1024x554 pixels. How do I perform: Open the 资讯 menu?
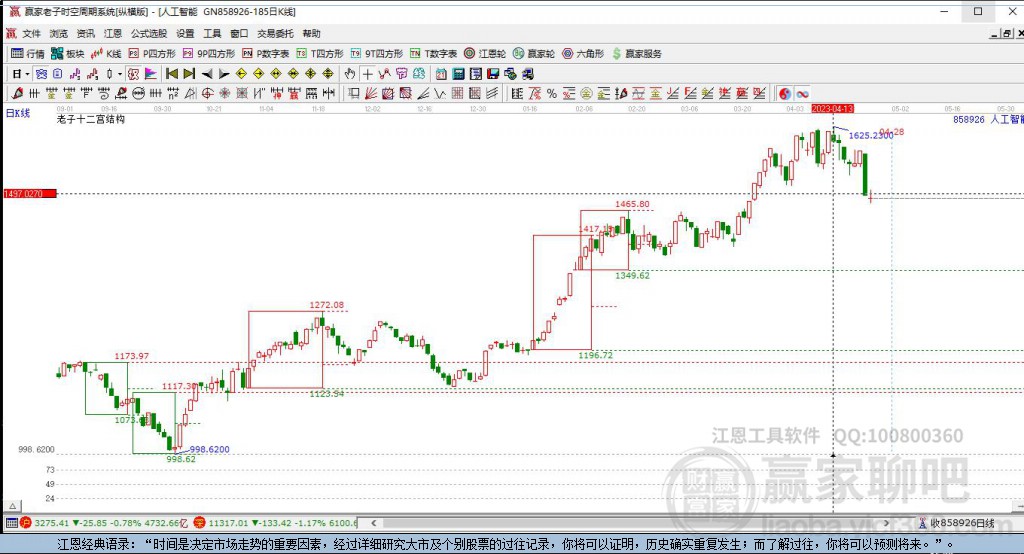[86, 33]
